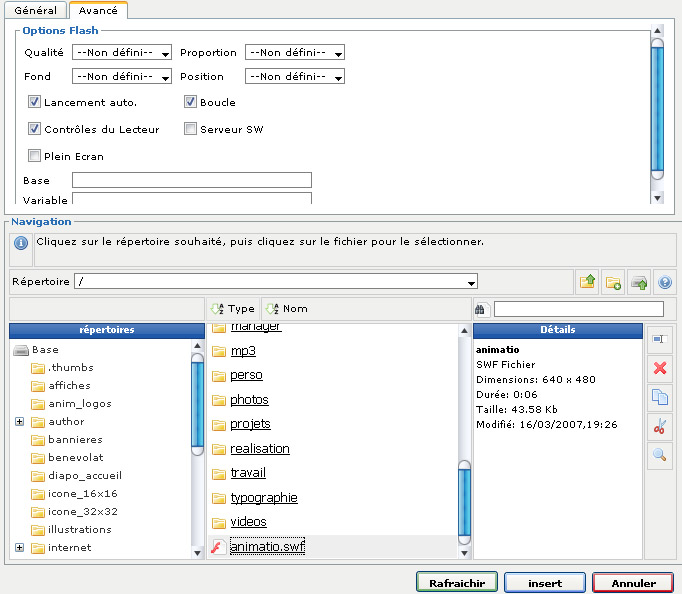Image resolution: width=682 pixels, height=594 pixels.
Task: Open the Qualité dropdown
Action: click(x=122, y=52)
